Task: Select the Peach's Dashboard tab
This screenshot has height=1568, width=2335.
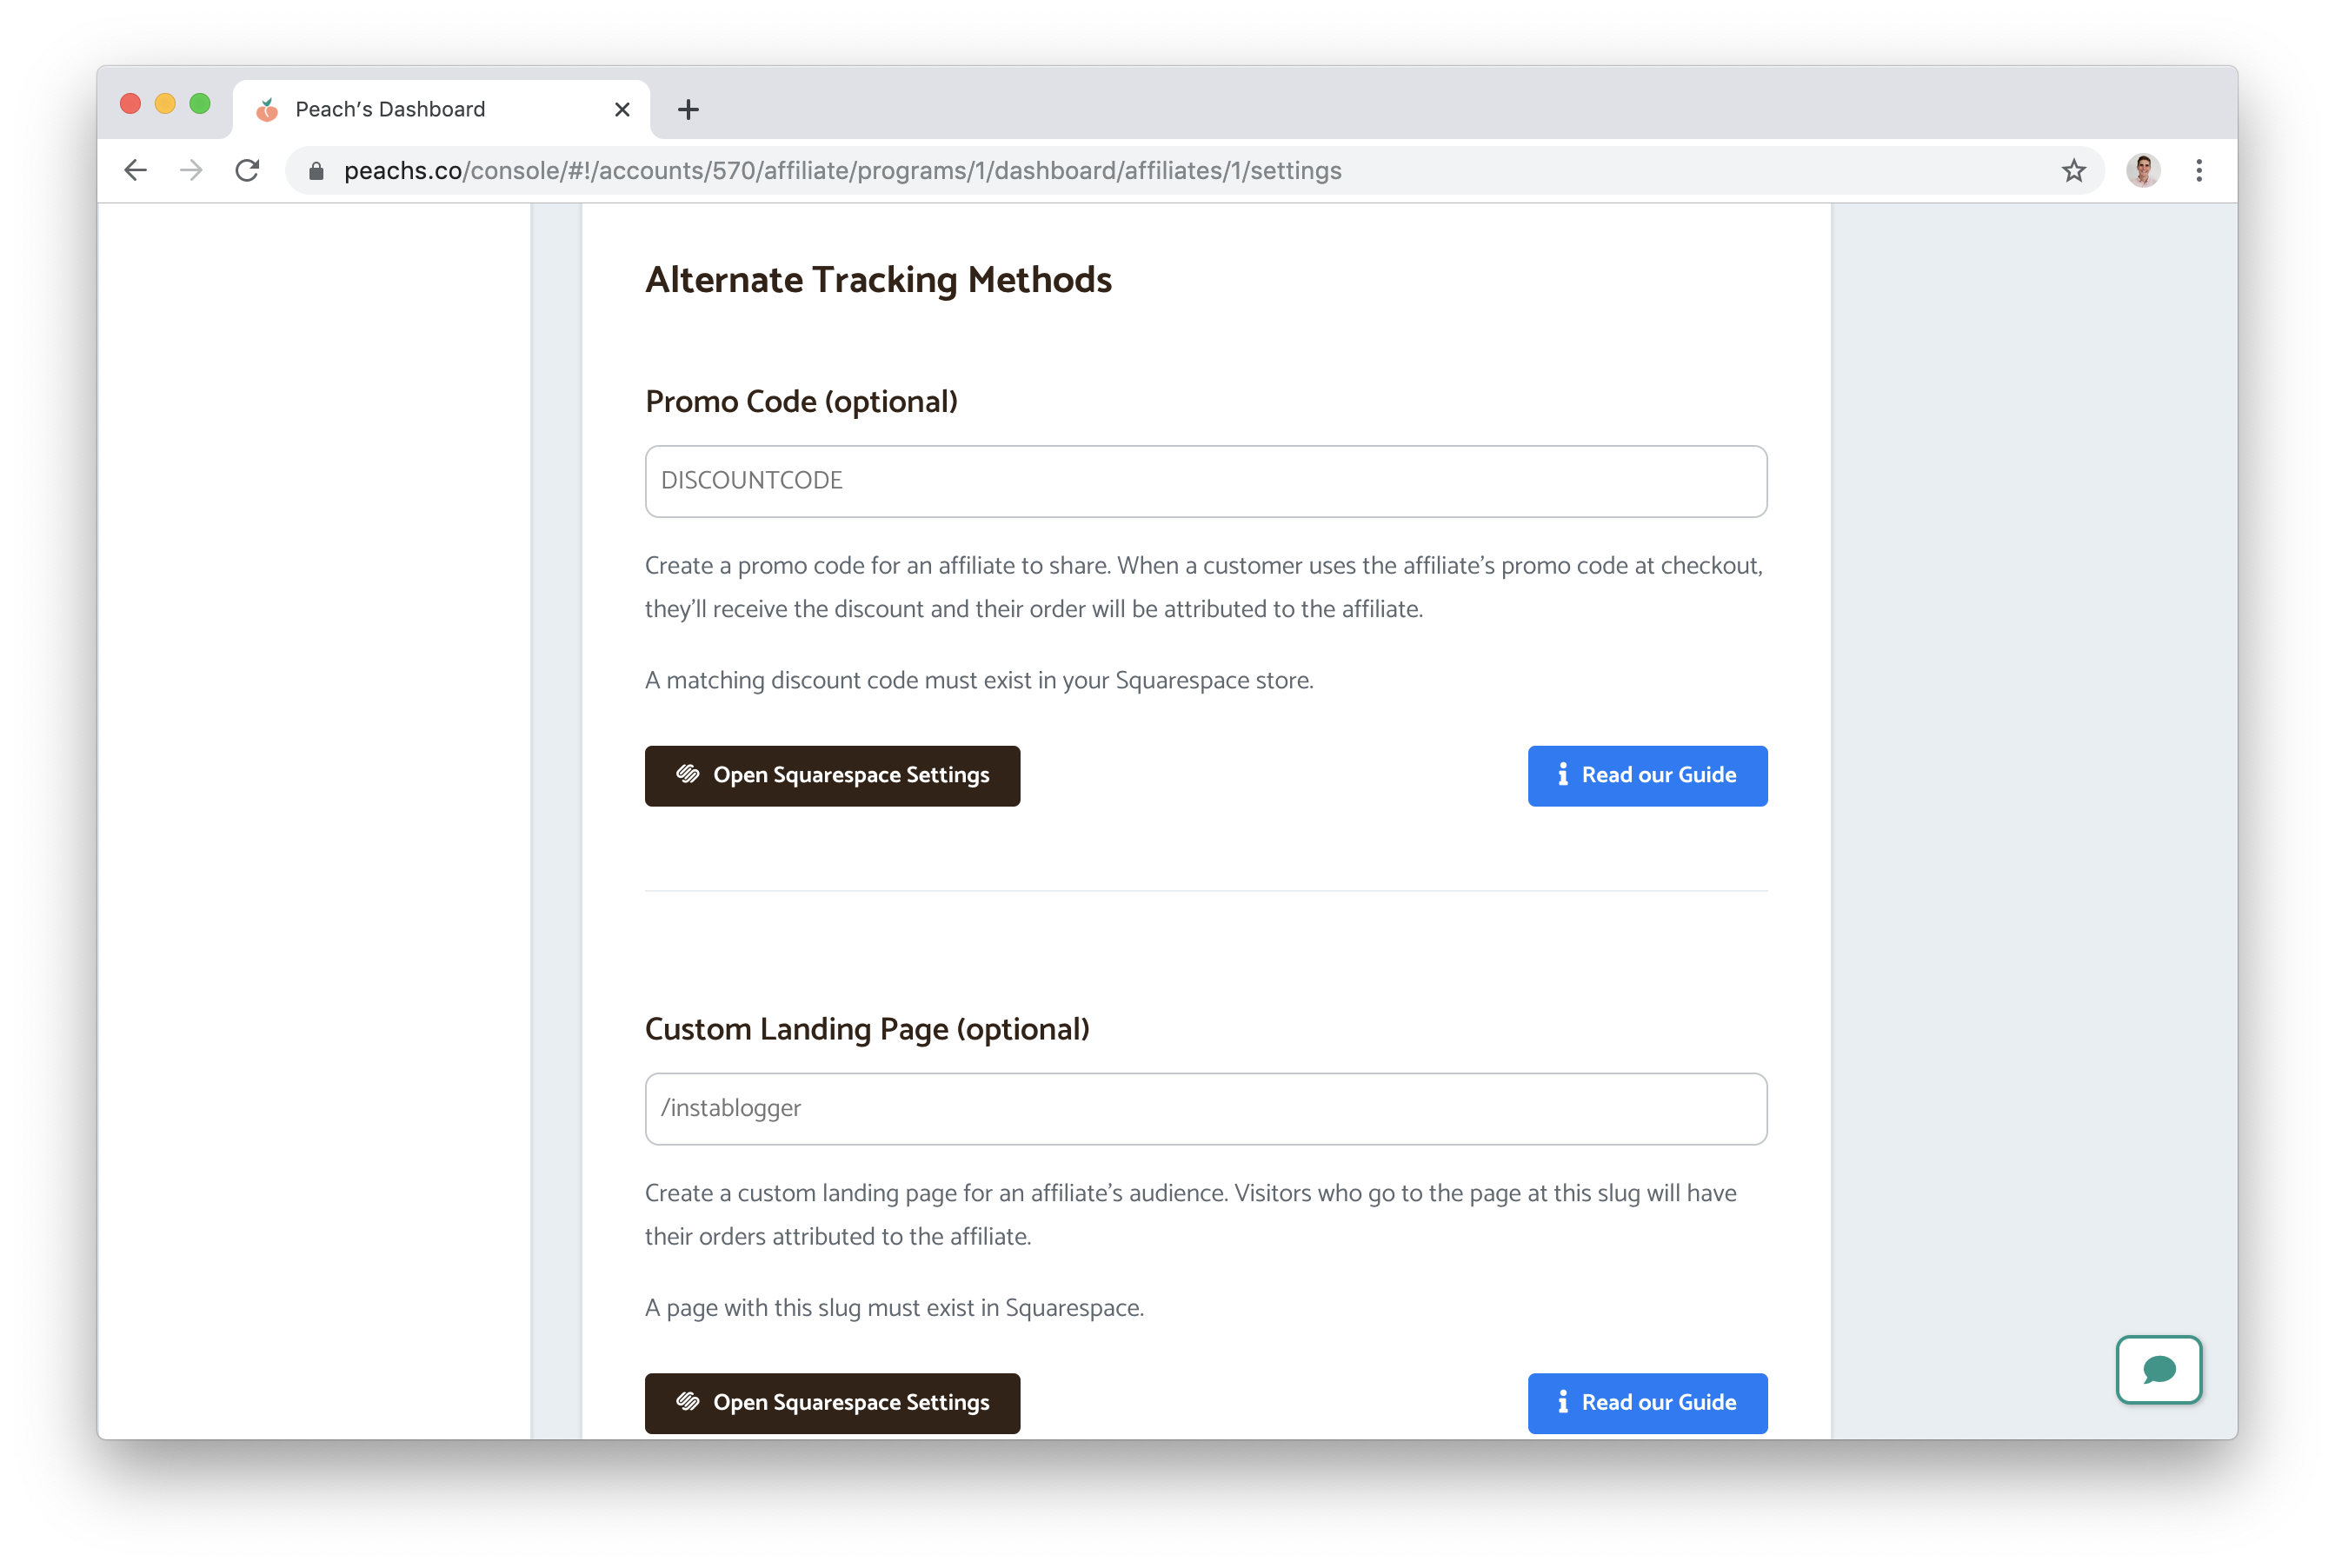Action: click(x=400, y=110)
